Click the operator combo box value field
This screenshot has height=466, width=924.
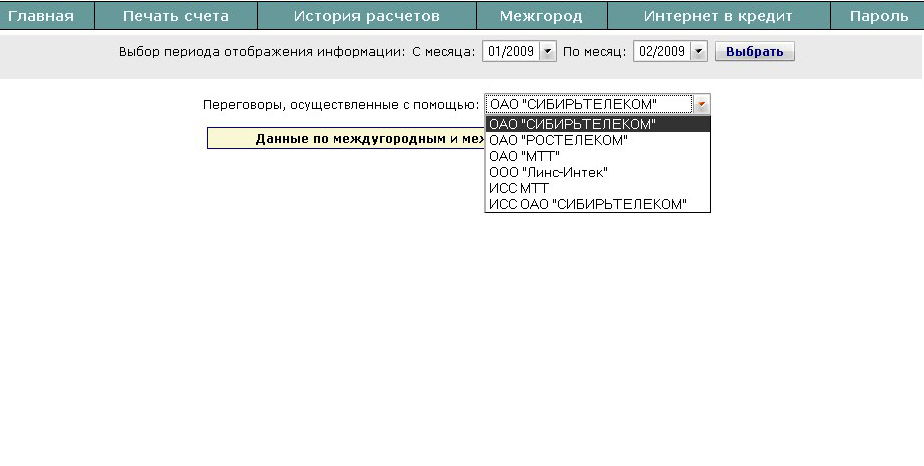pos(588,104)
